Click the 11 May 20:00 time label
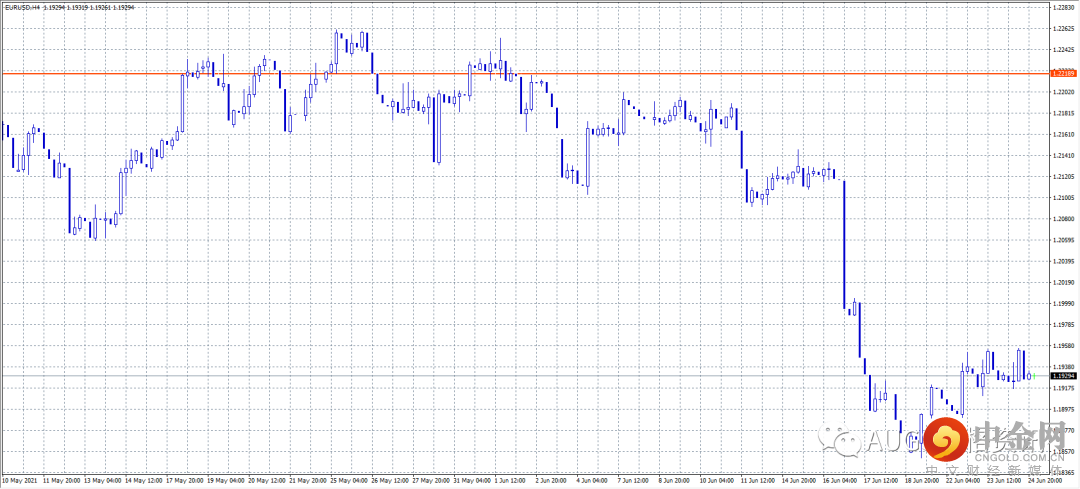1080x489 pixels. (x=61, y=480)
